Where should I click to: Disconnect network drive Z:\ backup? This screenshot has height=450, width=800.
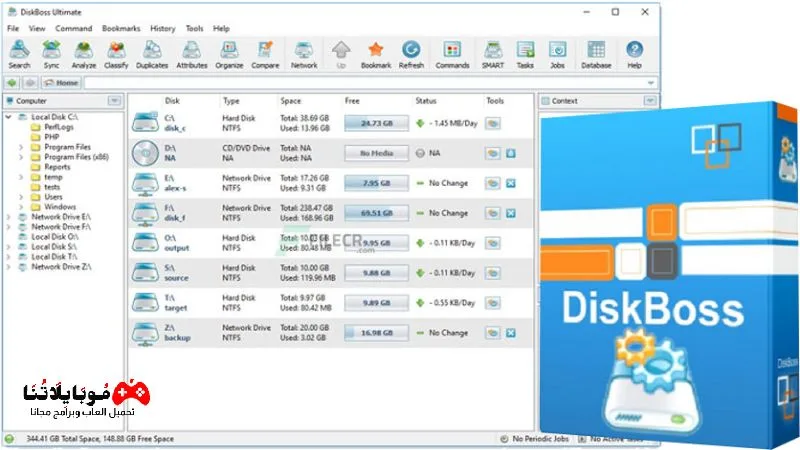(x=511, y=333)
